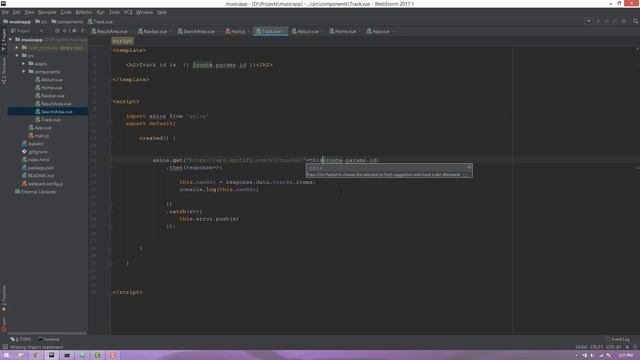Select SearchArea.vue in the project tree
640x360 pixels.
53,112
